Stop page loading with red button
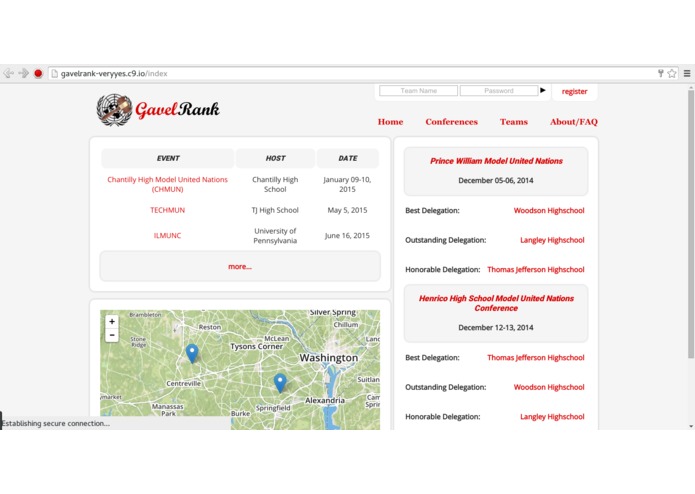This screenshot has height=494, width=695. (x=38, y=74)
